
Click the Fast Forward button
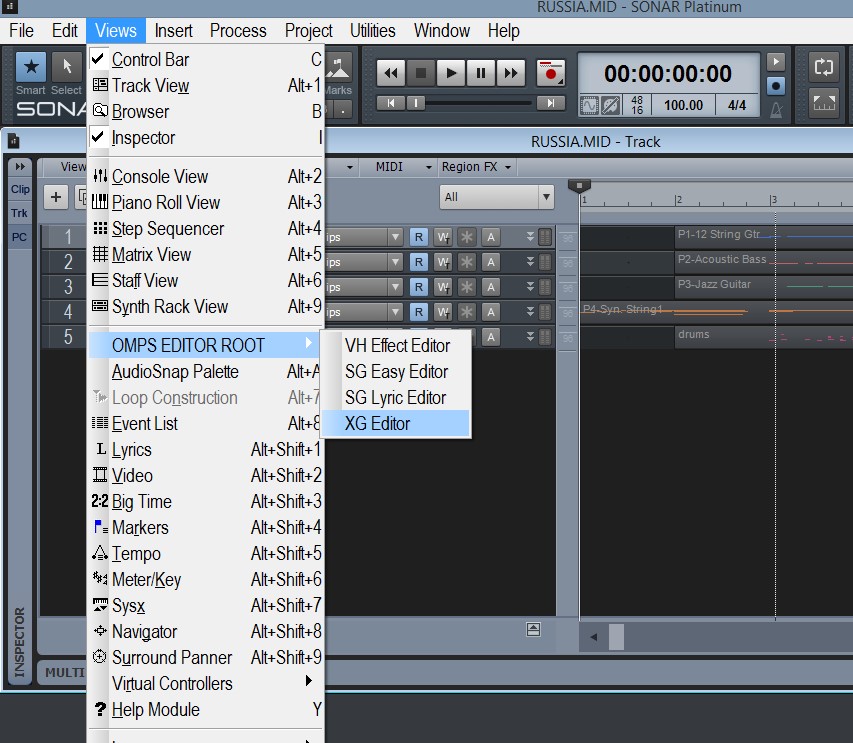point(511,73)
